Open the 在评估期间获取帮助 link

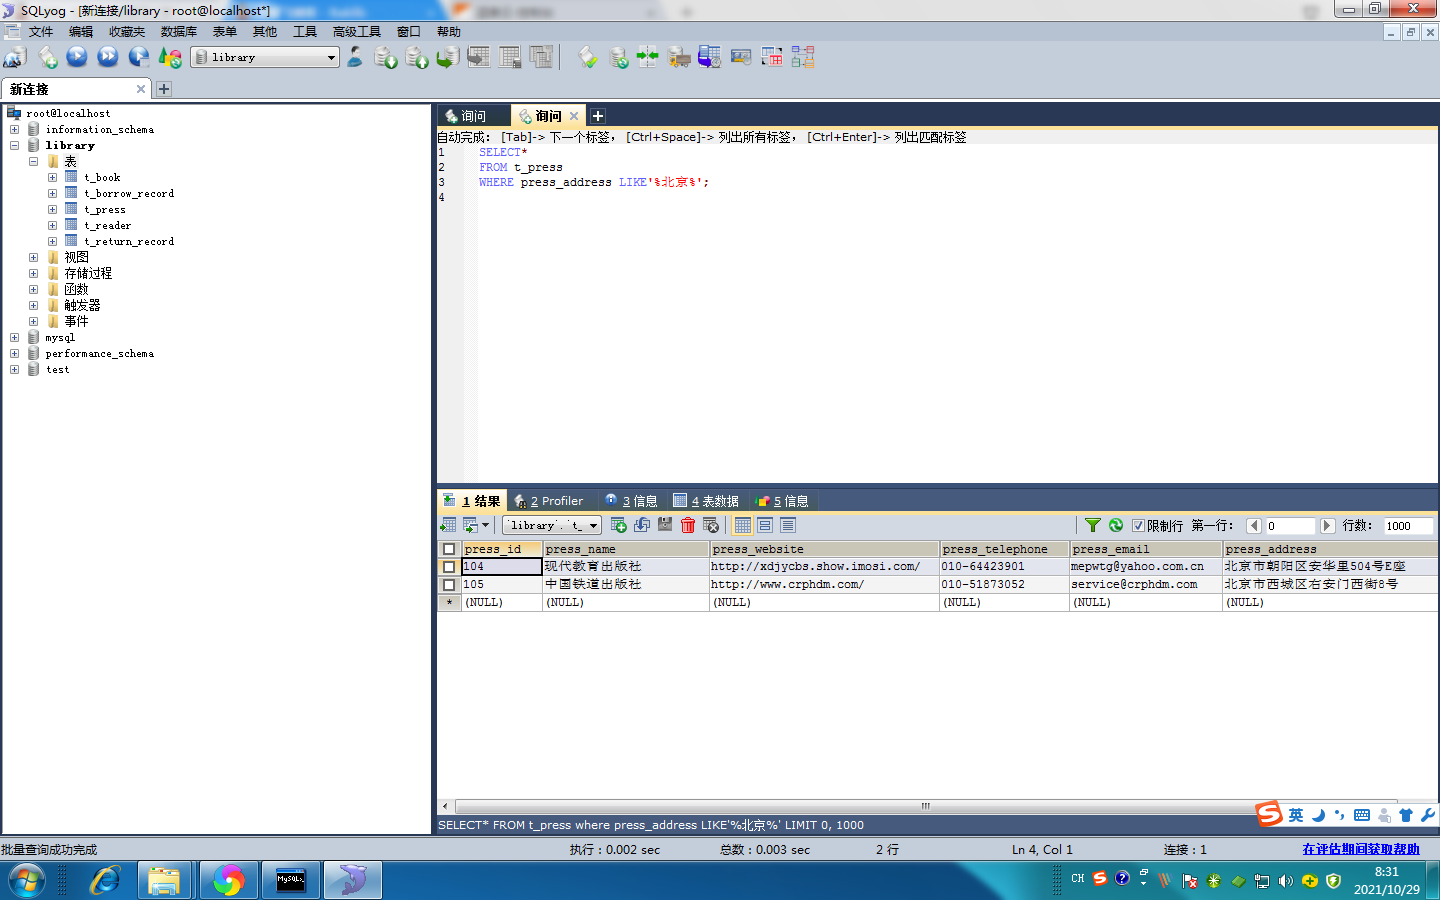tap(1361, 849)
